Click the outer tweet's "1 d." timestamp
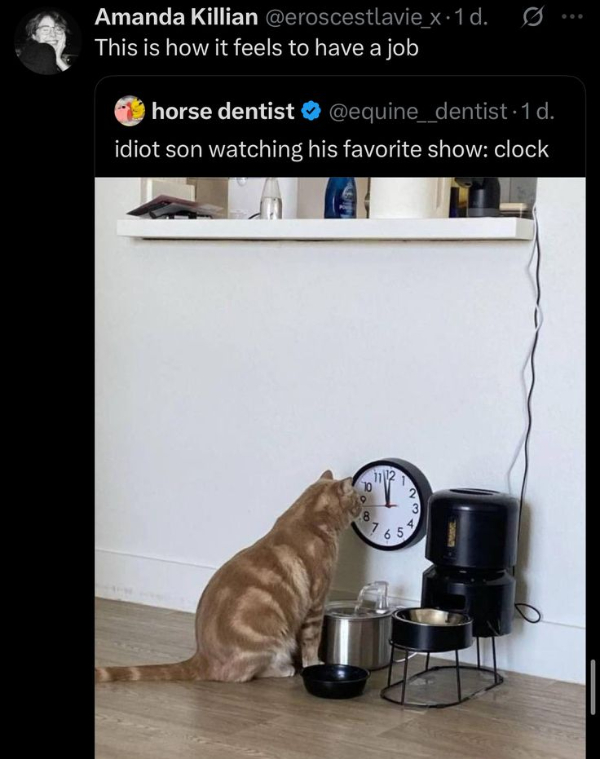The width and height of the screenshot is (600, 759). coord(471,18)
